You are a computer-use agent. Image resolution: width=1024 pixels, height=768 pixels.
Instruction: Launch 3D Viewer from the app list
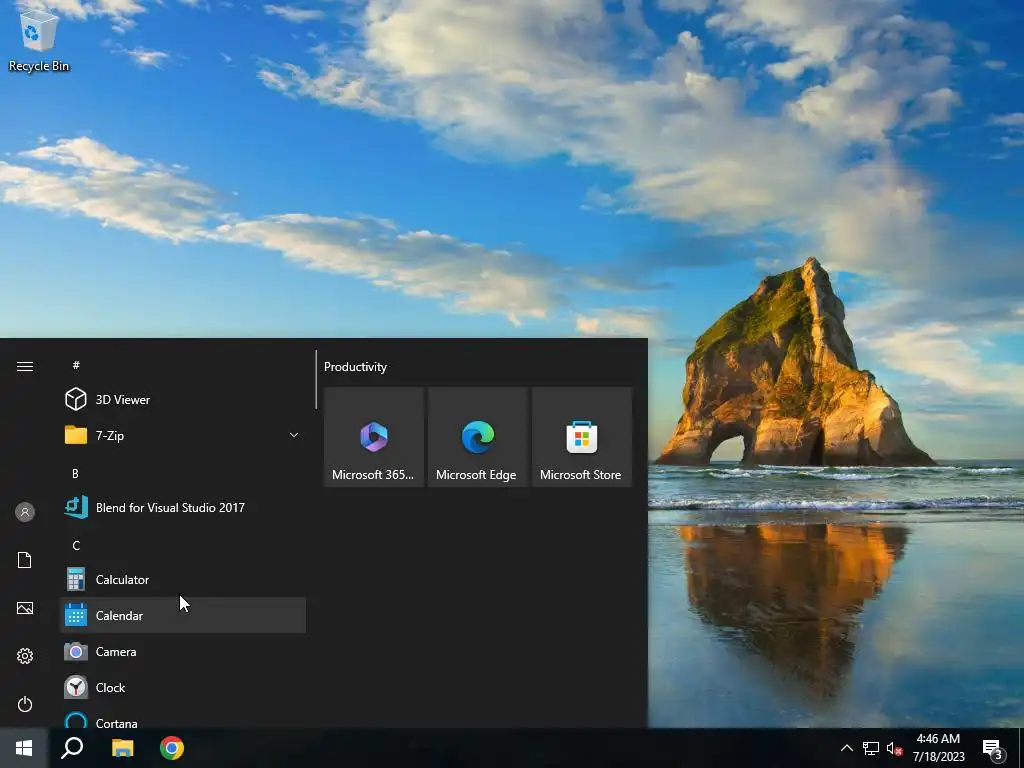click(x=183, y=399)
